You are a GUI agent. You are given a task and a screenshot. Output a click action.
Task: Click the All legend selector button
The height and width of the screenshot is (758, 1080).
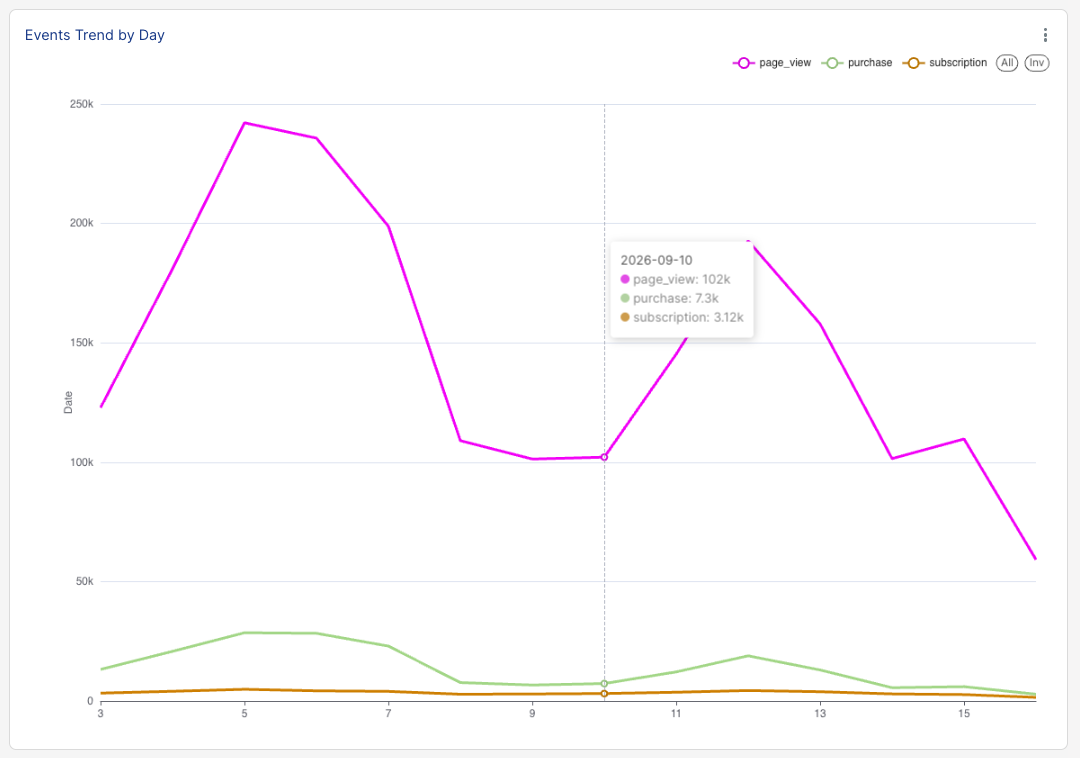[1007, 63]
